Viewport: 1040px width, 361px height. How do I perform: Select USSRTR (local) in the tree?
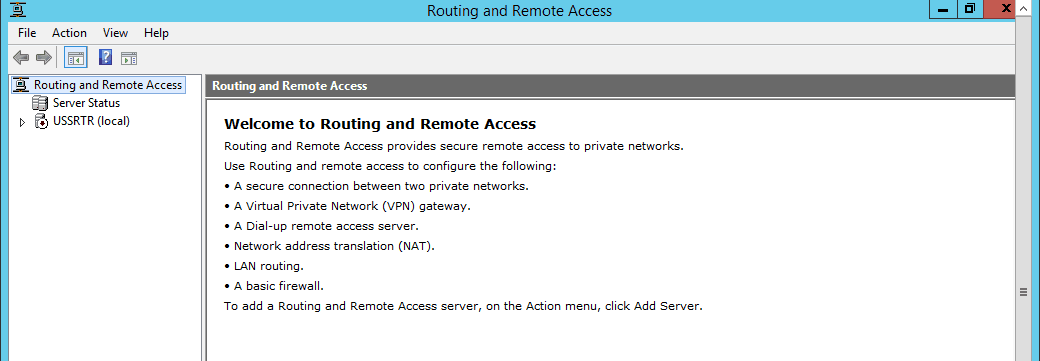point(92,121)
